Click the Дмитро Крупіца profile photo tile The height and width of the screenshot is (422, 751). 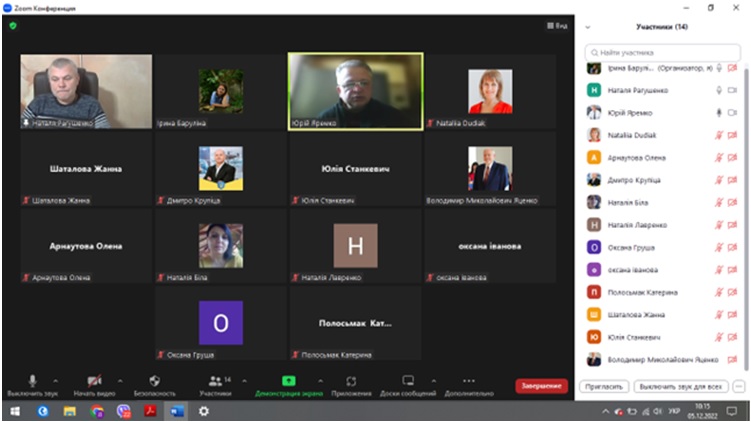tap(221, 169)
